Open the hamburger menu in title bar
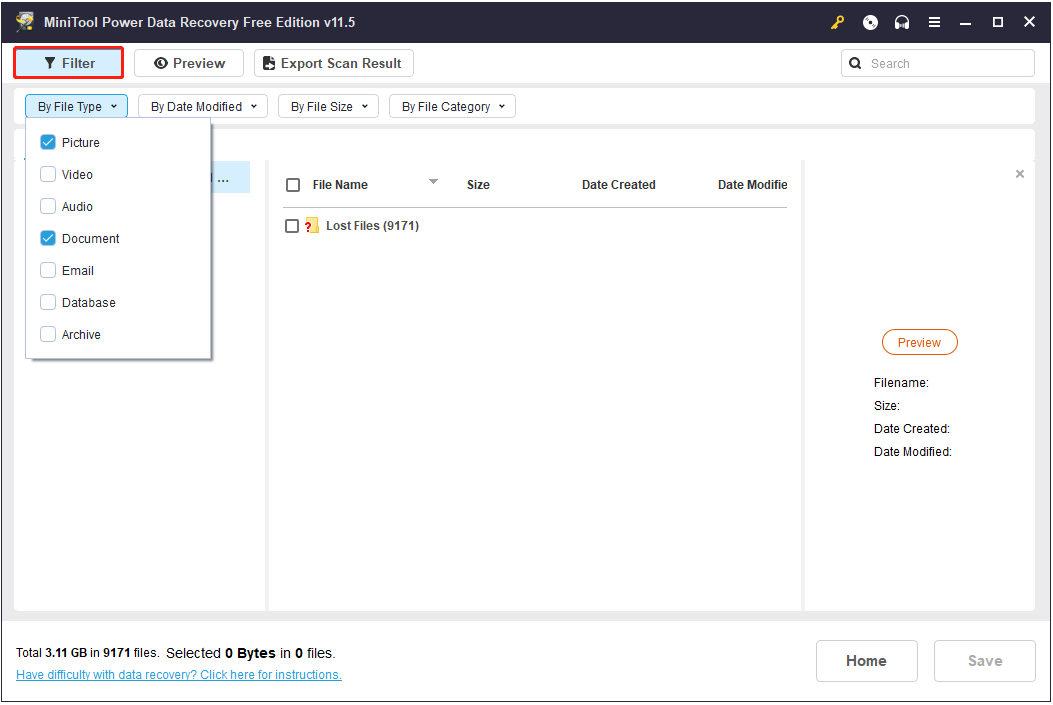The image size is (1053, 705). click(934, 22)
